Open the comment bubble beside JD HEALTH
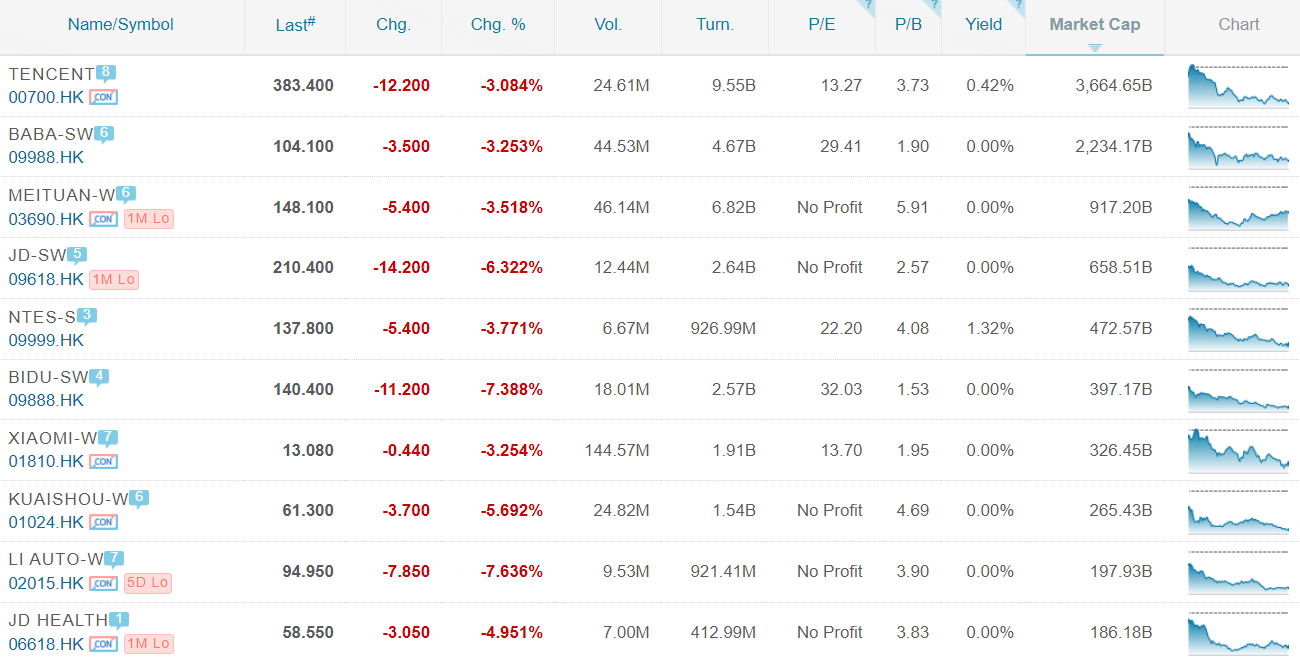Viewport: 1300px width, 662px height. click(x=119, y=620)
